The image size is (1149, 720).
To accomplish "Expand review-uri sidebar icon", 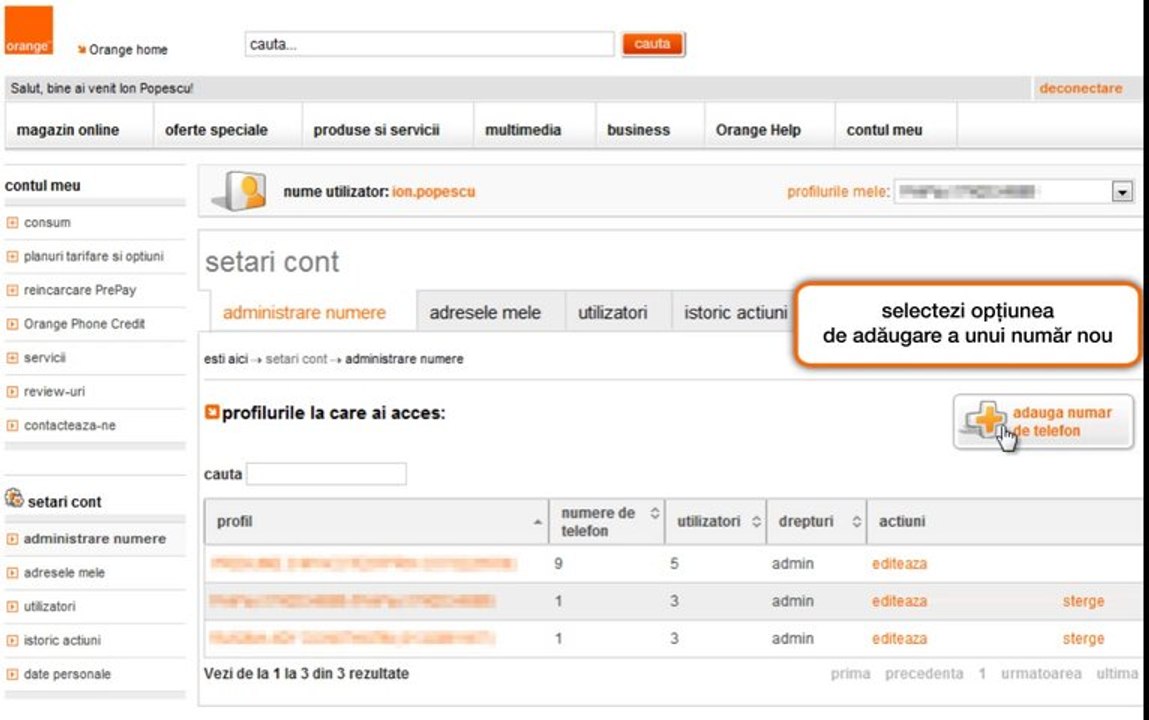I will click(x=12, y=392).
